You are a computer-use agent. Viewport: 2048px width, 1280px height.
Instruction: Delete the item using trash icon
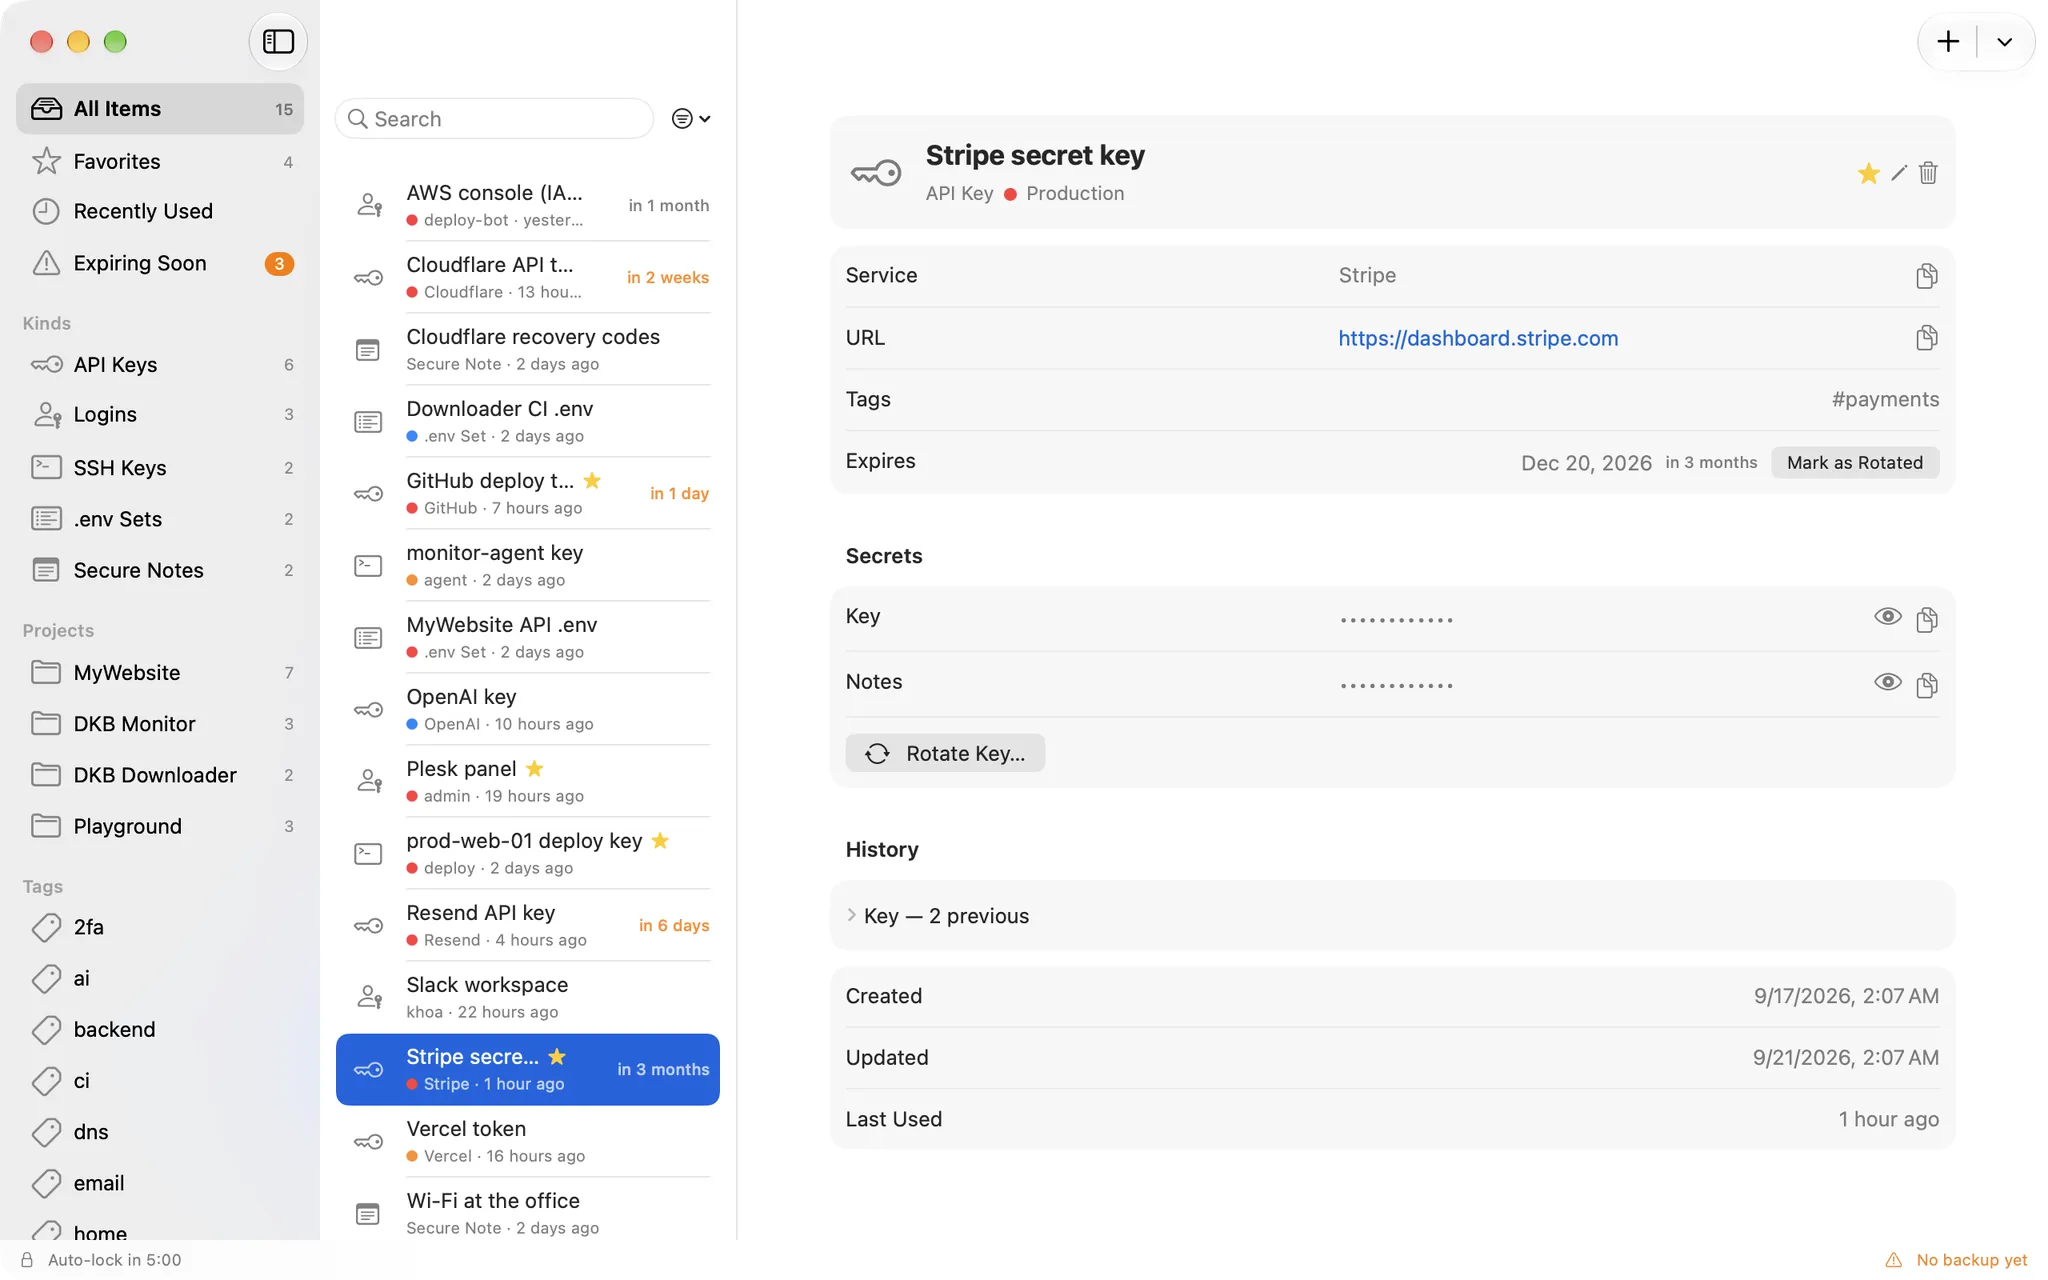[x=1928, y=173]
